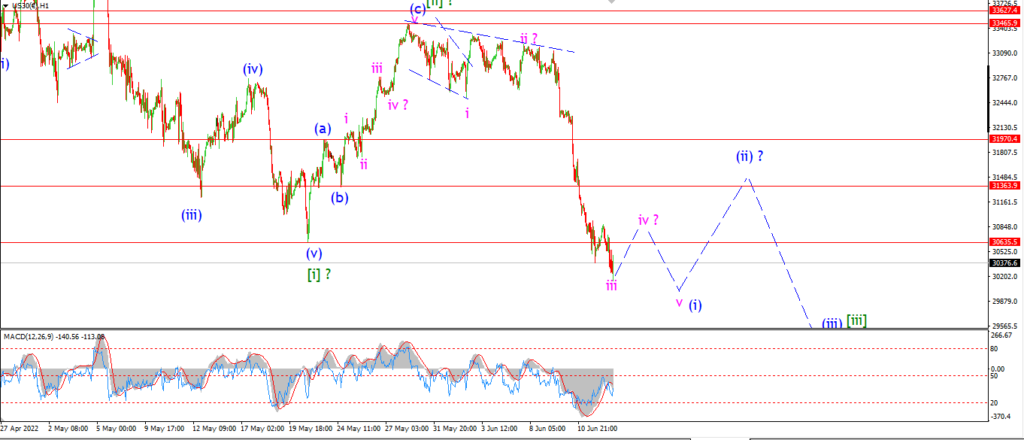Click the 10 Jun 21:00 time axis label
The height and width of the screenshot is (440, 1024).
[x=598, y=429]
